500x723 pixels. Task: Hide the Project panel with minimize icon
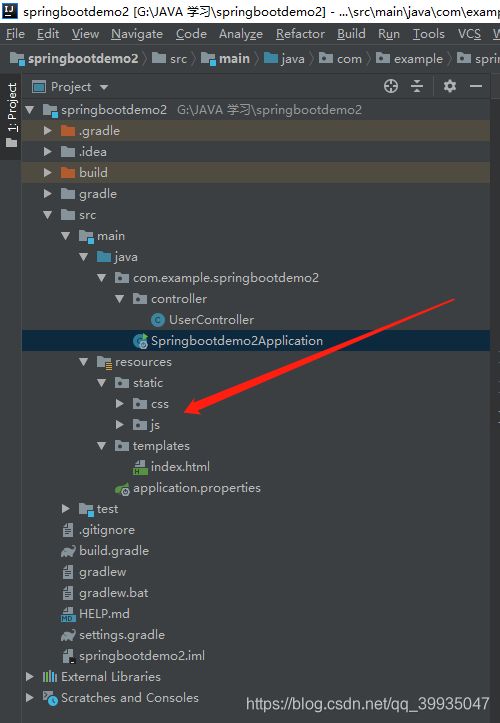point(476,86)
